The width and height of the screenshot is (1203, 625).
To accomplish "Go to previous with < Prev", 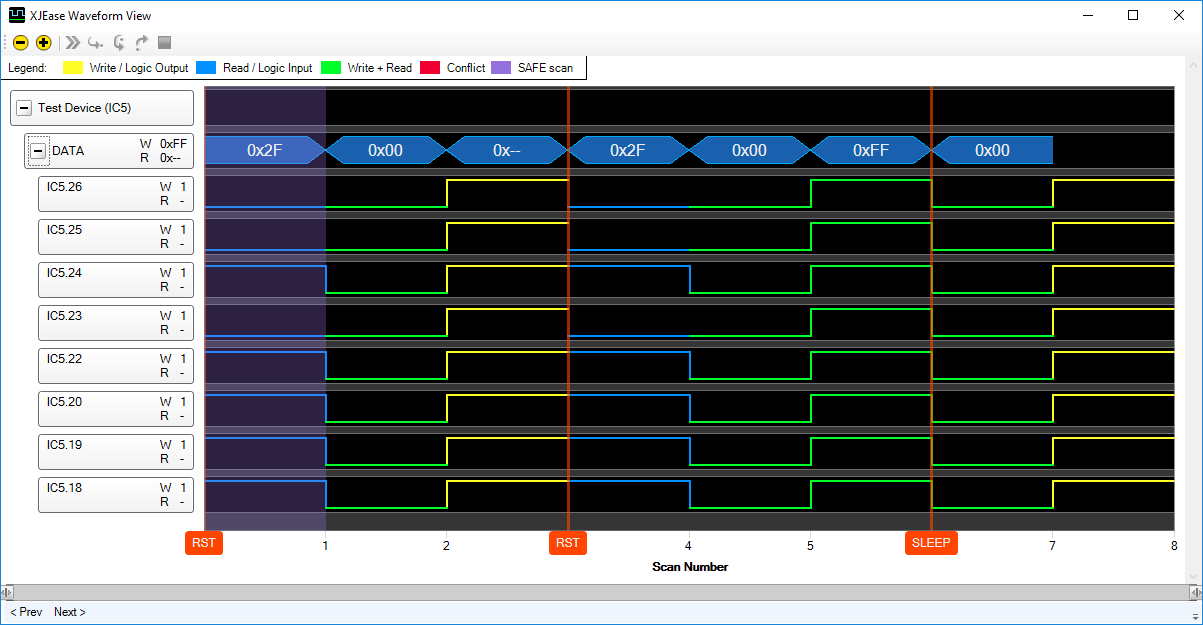I will point(26,612).
